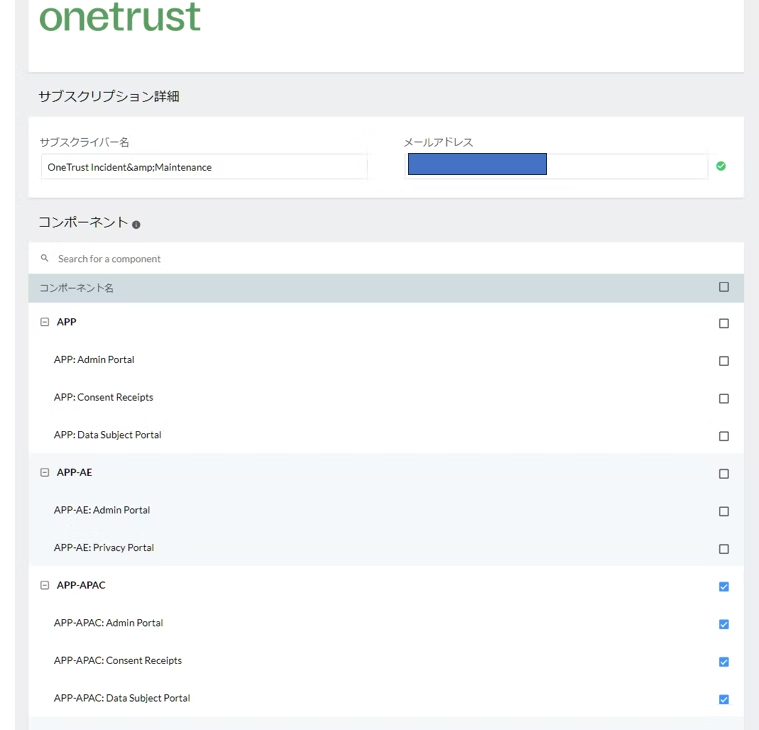The width and height of the screenshot is (759, 730).
Task: Enable the APP group checkbox
Action: coord(724,324)
